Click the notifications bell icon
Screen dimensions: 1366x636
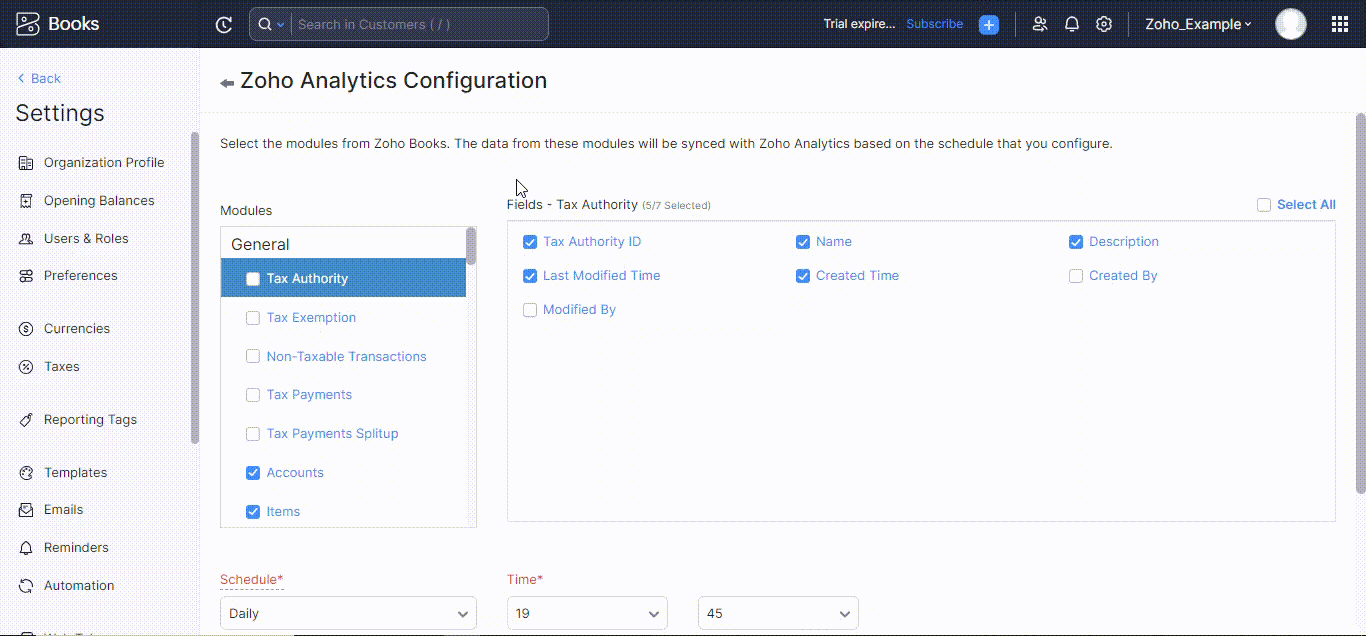pos(1071,23)
